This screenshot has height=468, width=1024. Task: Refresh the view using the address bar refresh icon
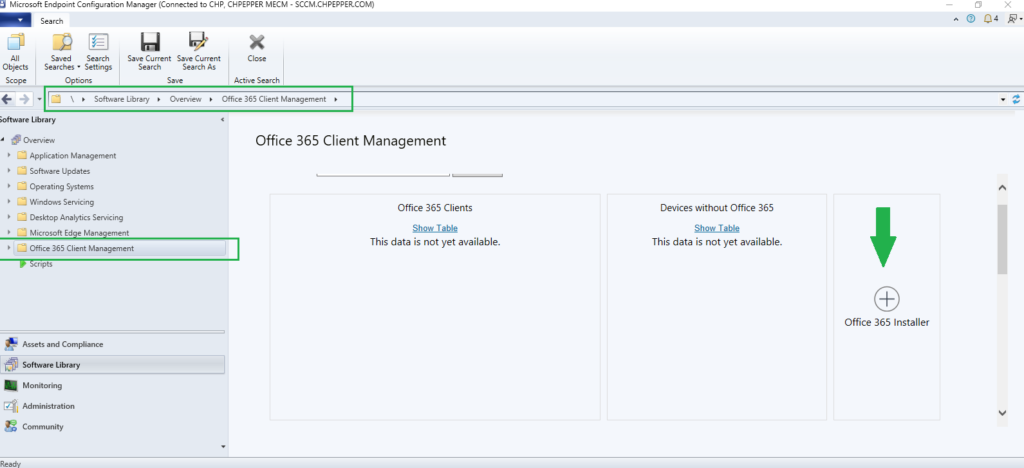(1016, 99)
